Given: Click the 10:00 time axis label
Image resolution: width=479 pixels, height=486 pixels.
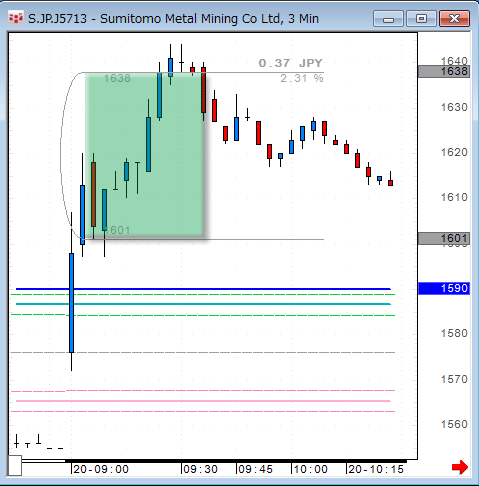Looking at the screenshot, I should pyautogui.click(x=310, y=469).
